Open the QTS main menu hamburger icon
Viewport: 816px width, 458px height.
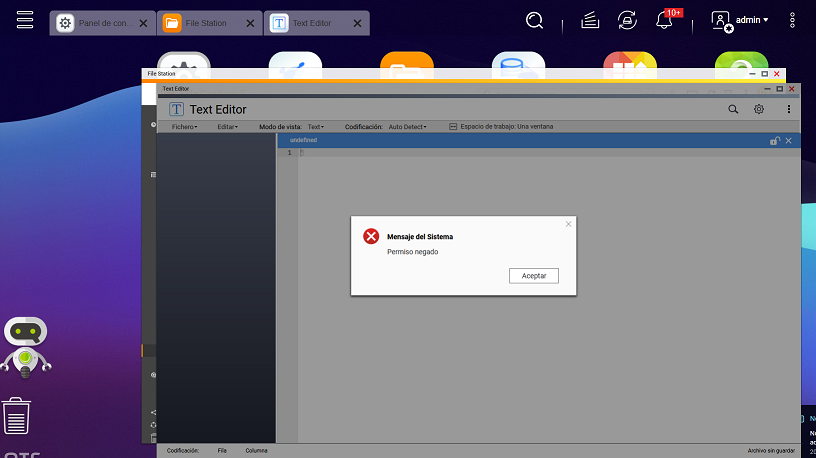(26, 21)
